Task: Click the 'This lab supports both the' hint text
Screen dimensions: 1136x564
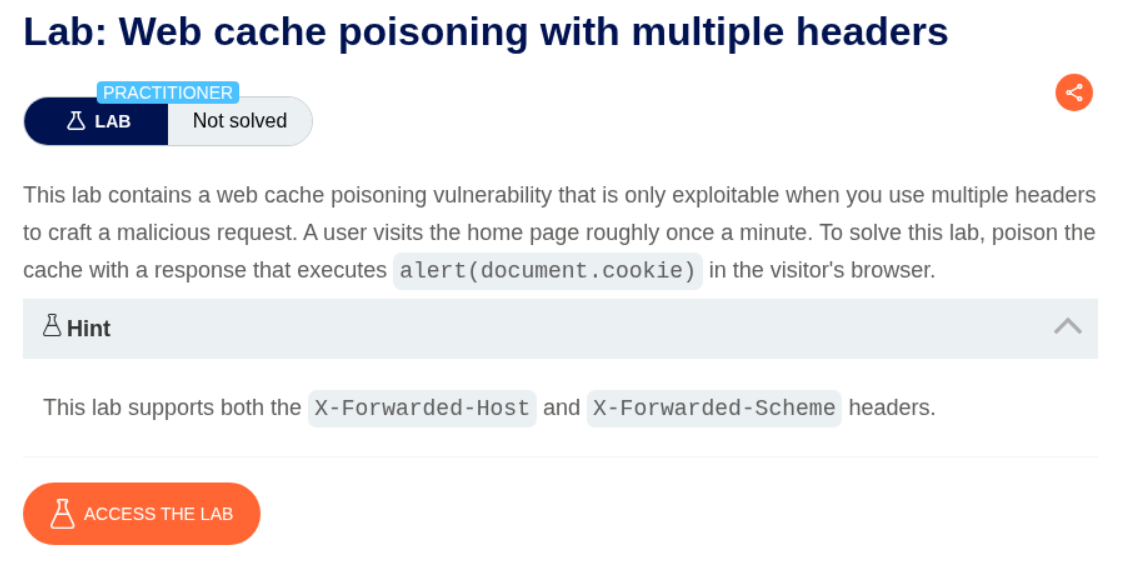Action: [172, 408]
